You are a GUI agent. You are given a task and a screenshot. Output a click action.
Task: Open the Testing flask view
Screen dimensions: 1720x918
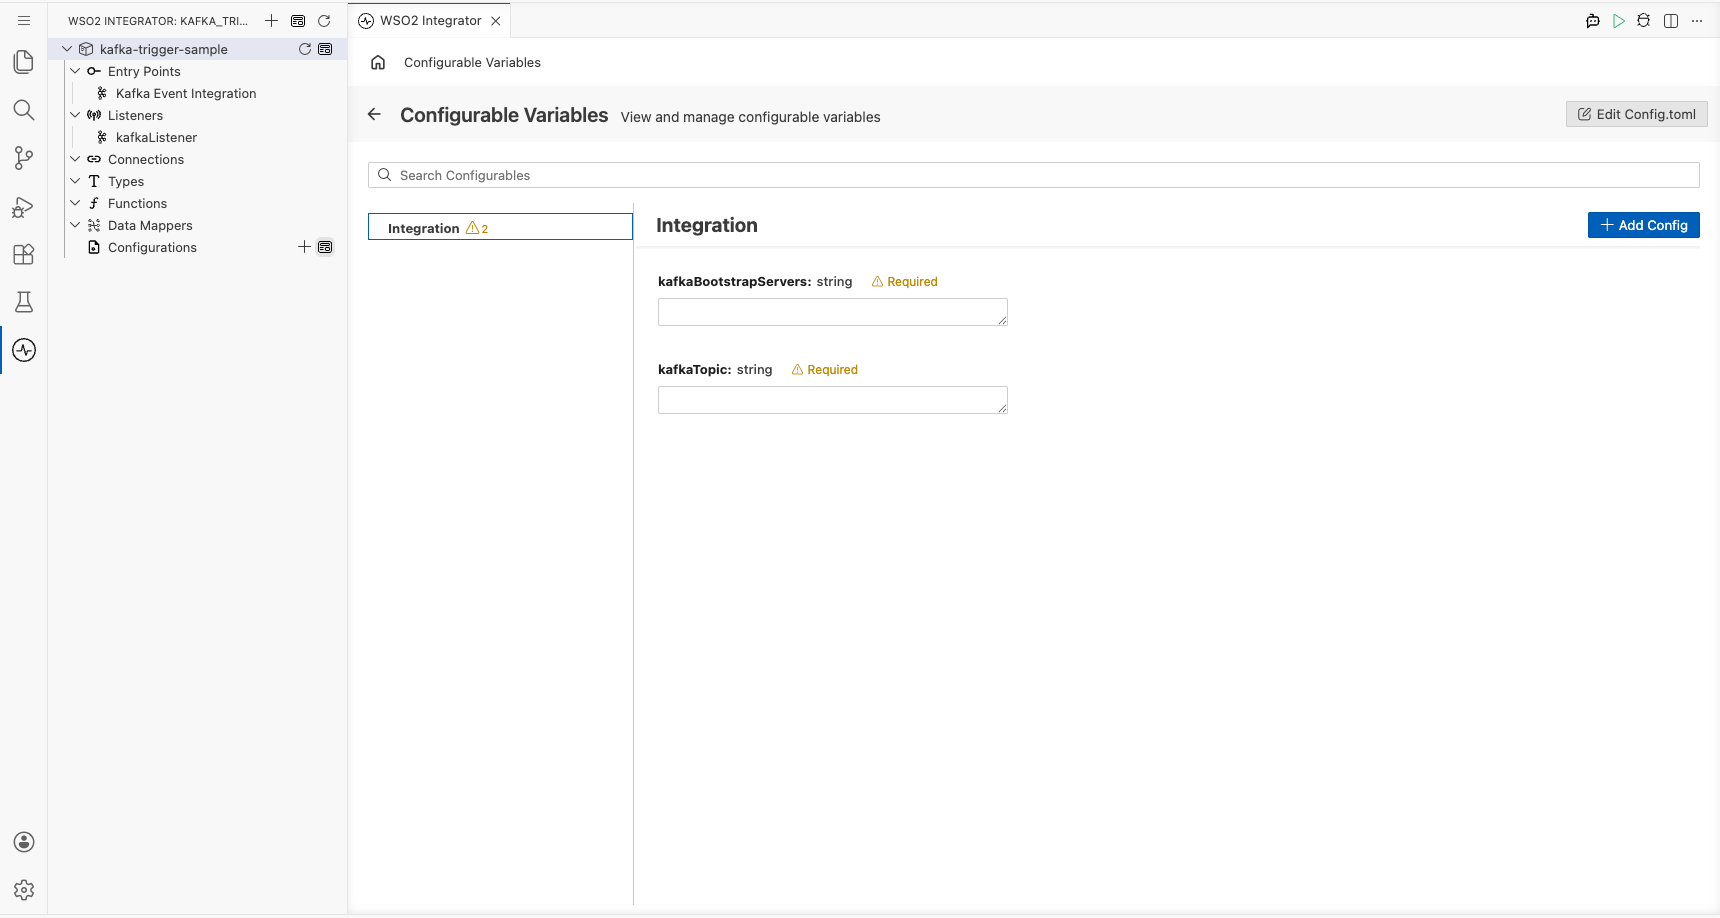[x=24, y=302]
